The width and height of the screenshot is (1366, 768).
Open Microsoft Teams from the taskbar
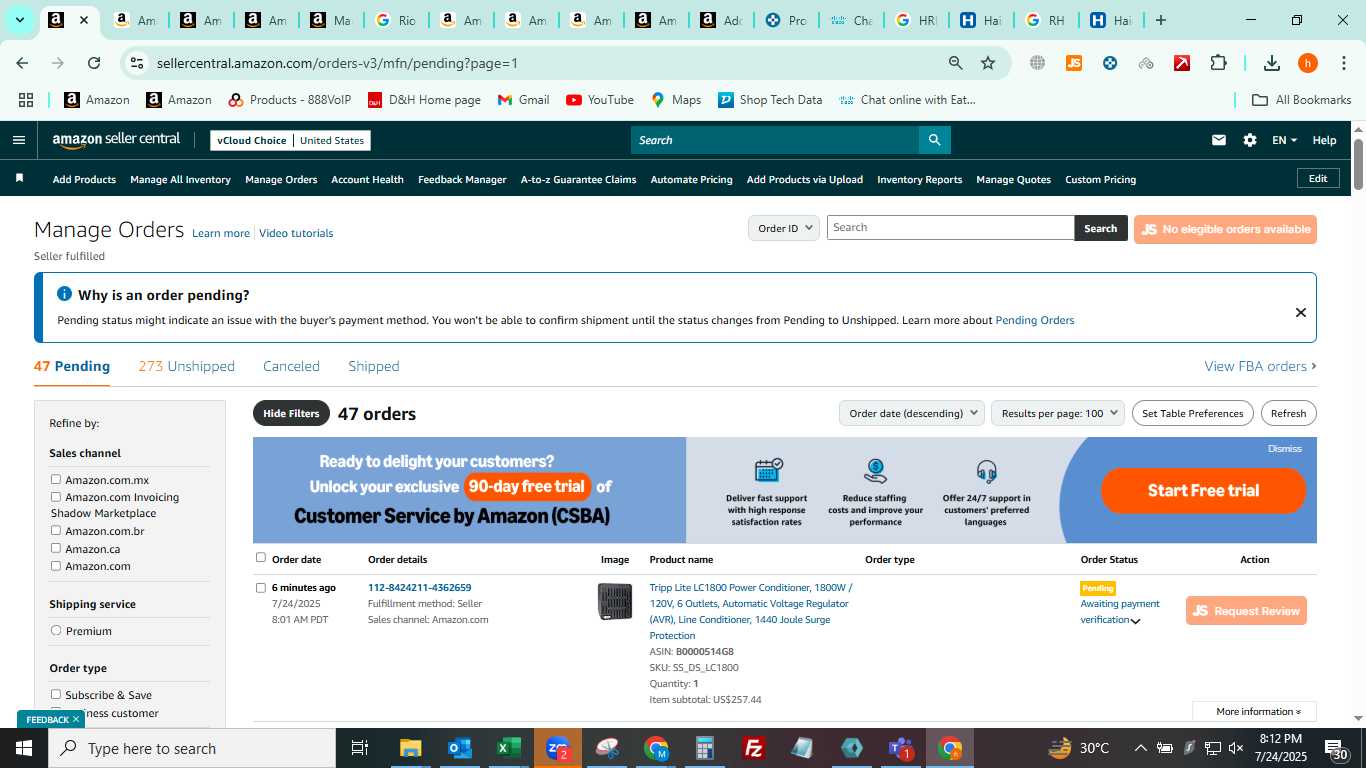(901, 748)
